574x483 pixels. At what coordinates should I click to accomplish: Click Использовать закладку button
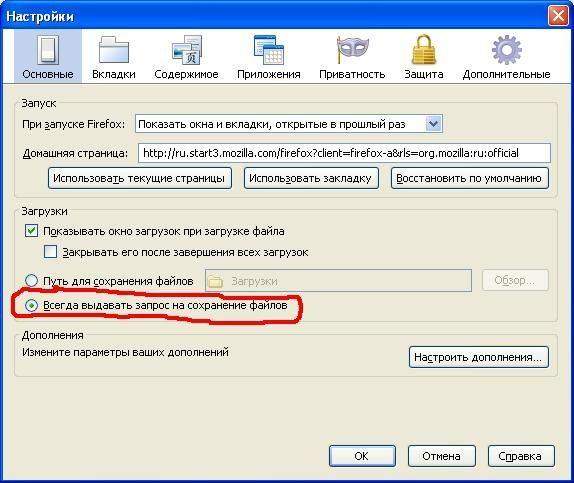pyautogui.click(x=311, y=178)
